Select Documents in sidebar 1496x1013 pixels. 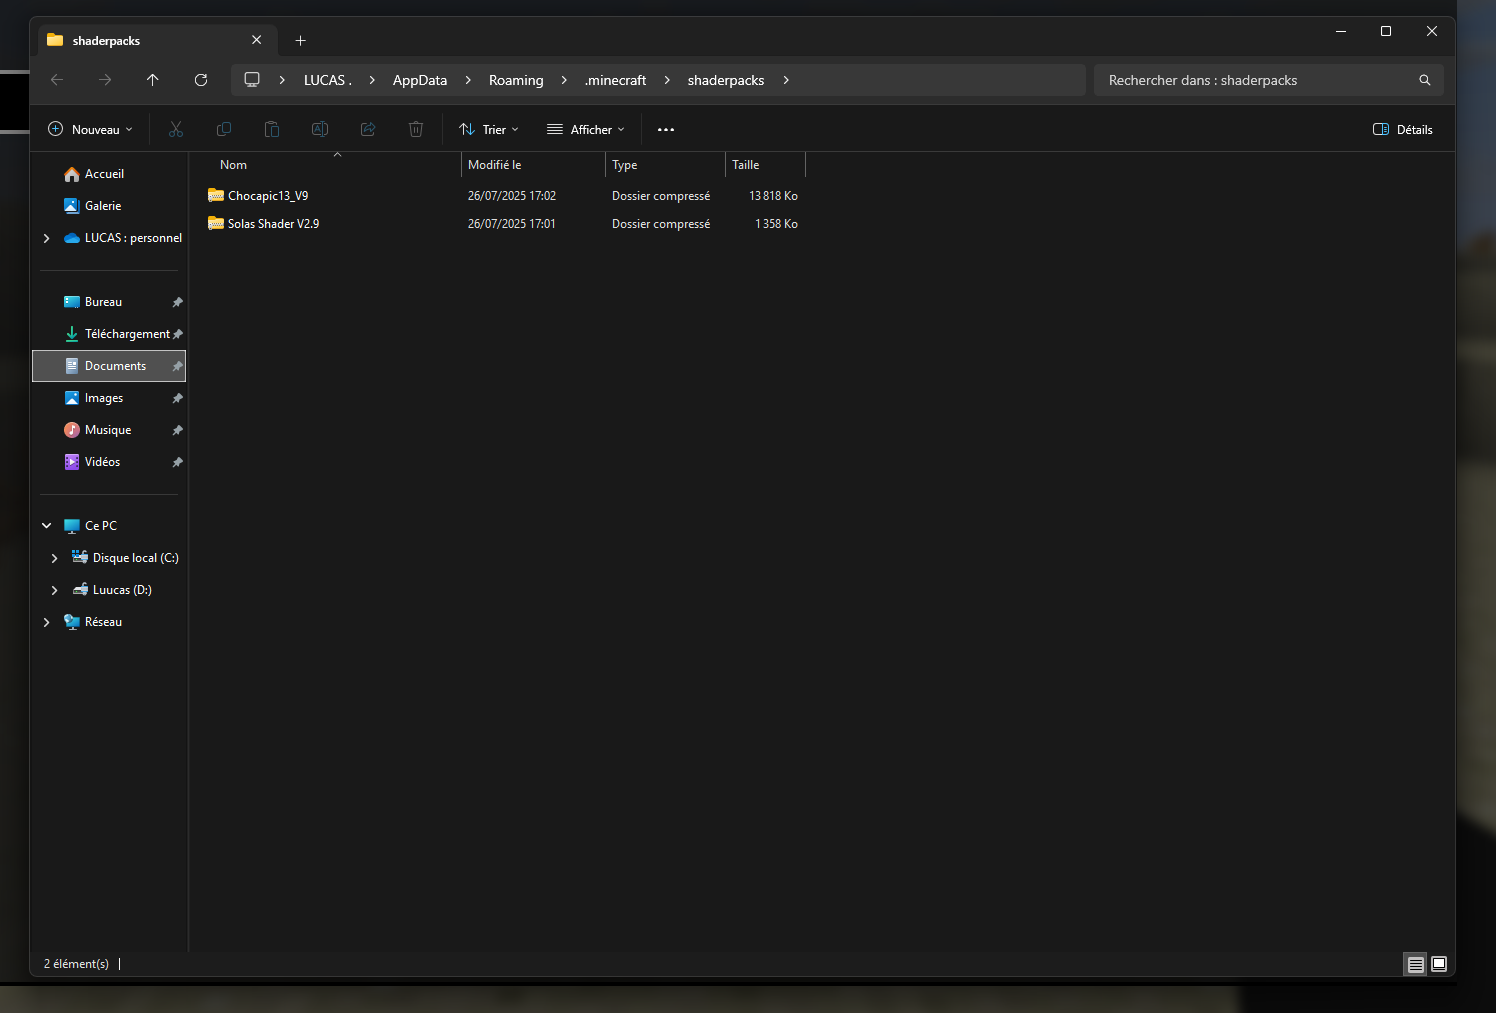click(109, 366)
